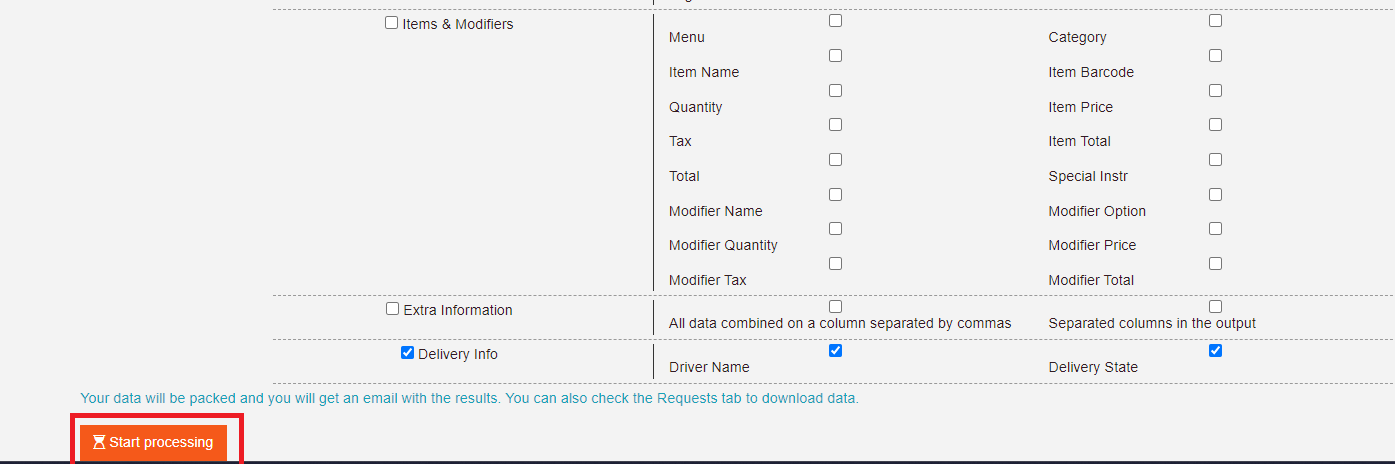This screenshot has height=464, width=1395.
Task: Click the Delivery State label
Action: pyautogui.click(x=1093, y=367)
